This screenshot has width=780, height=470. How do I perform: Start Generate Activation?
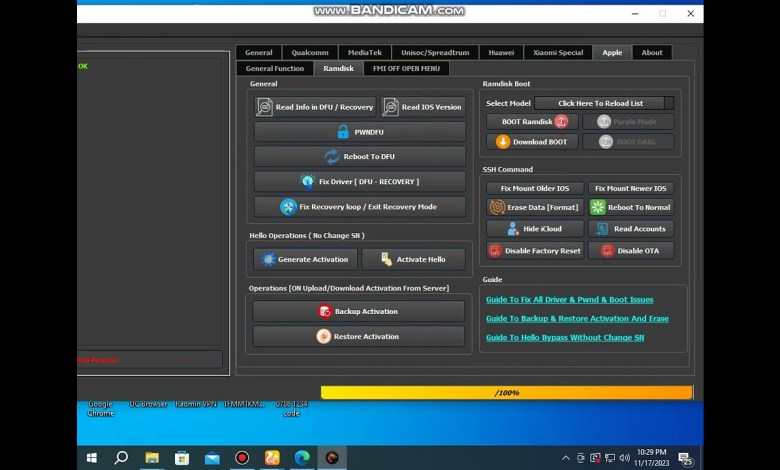tap(305, 259)
